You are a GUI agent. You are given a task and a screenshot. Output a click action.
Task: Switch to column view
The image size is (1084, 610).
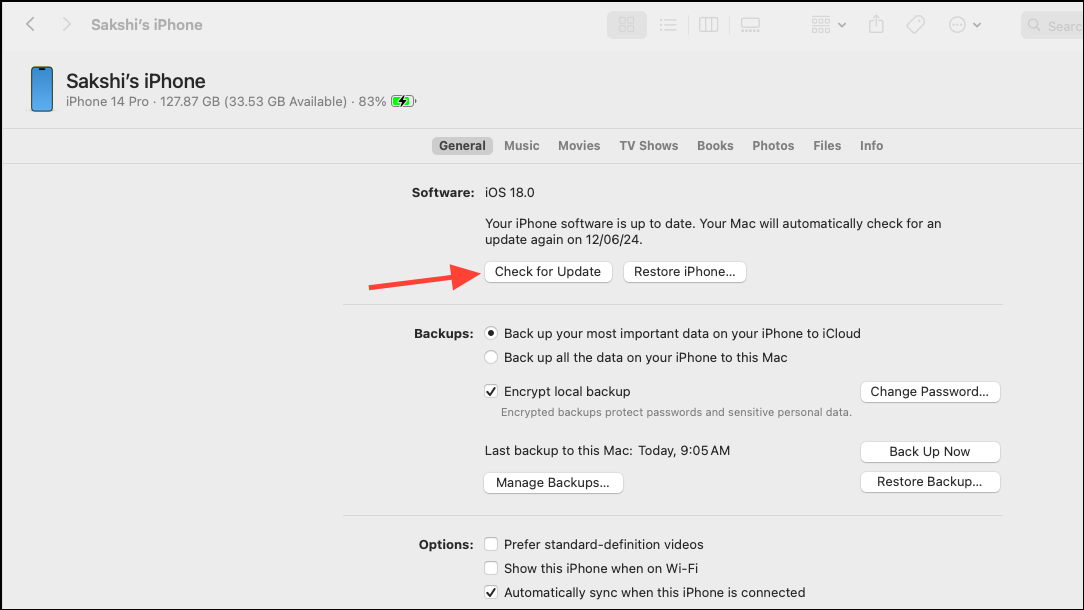pyautogui.click(x=709, y=25)
